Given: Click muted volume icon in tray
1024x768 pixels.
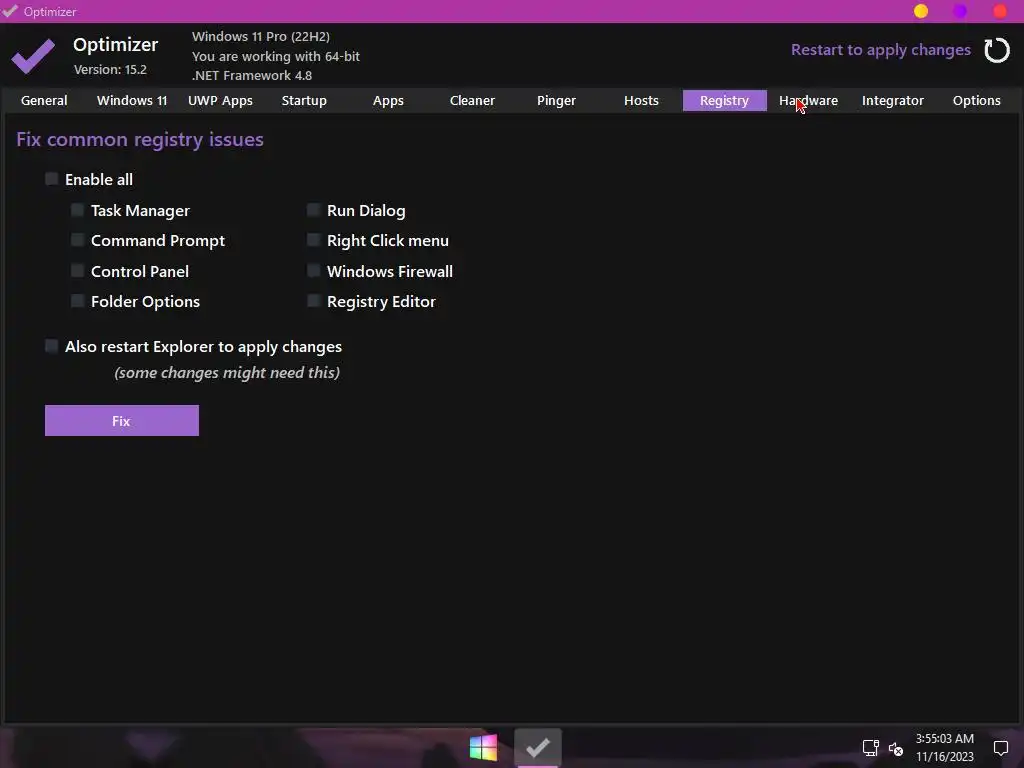Looking at the screenshot, I should [x=896, y=748].
